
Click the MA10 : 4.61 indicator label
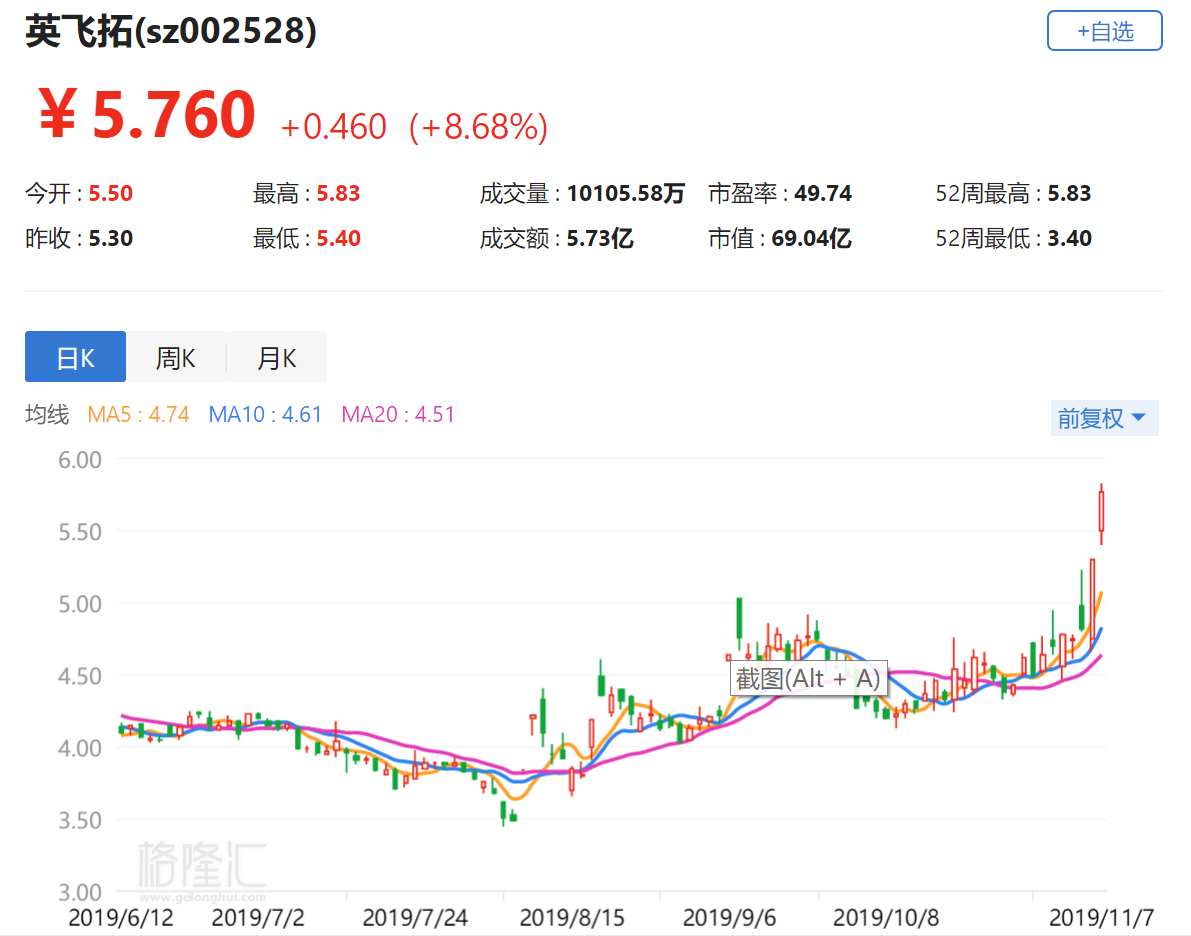click(265, 415)
